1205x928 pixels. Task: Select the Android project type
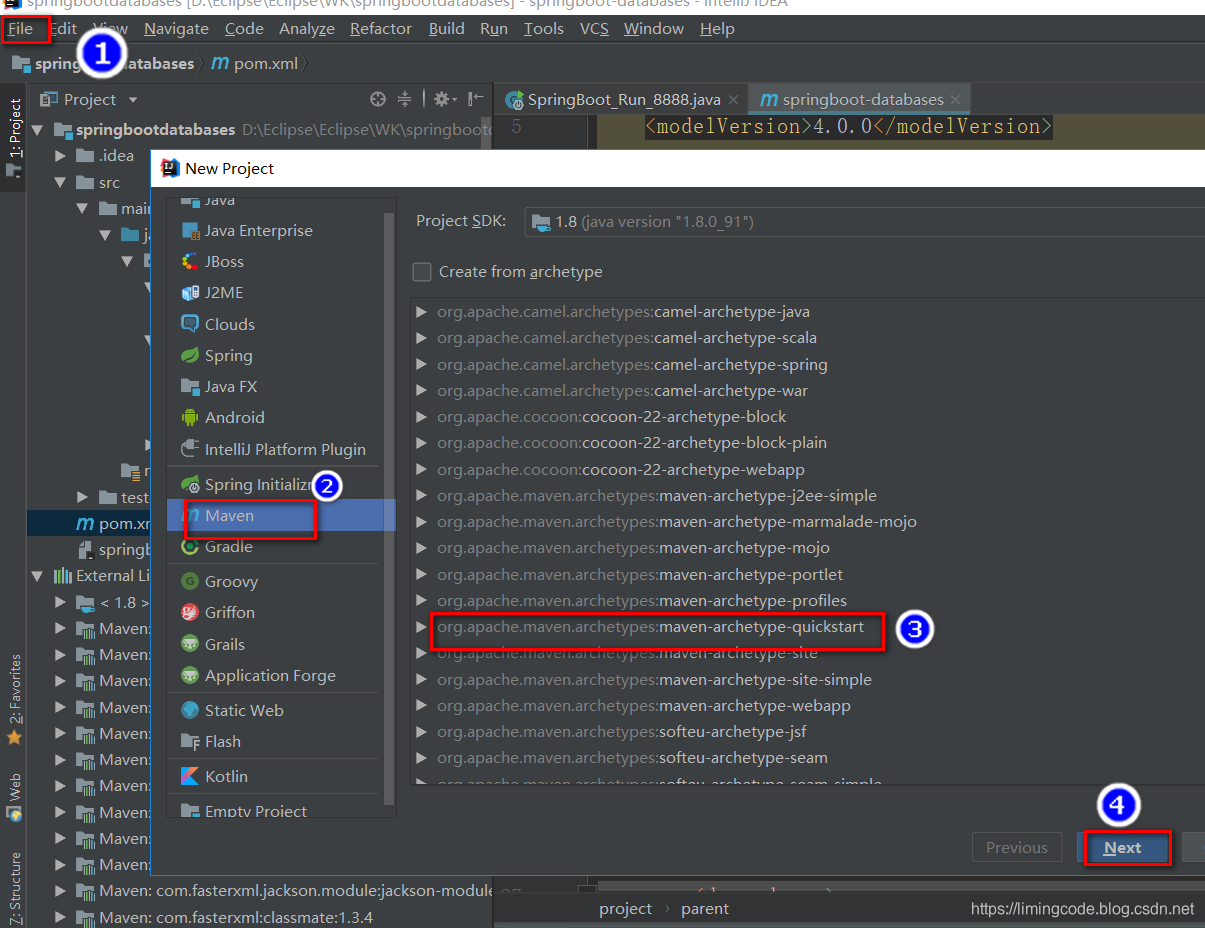[245, 417]
